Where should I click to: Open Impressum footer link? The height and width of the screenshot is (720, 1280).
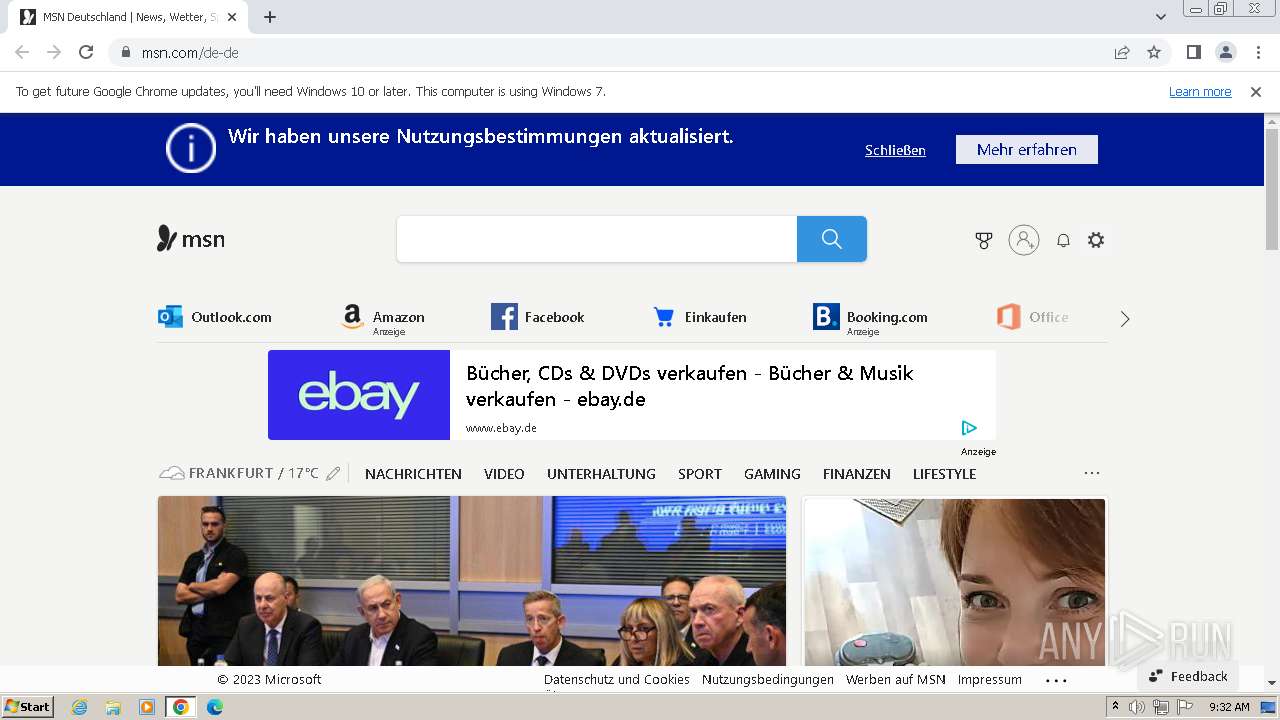pyautogui.click(x=990, y=679)
